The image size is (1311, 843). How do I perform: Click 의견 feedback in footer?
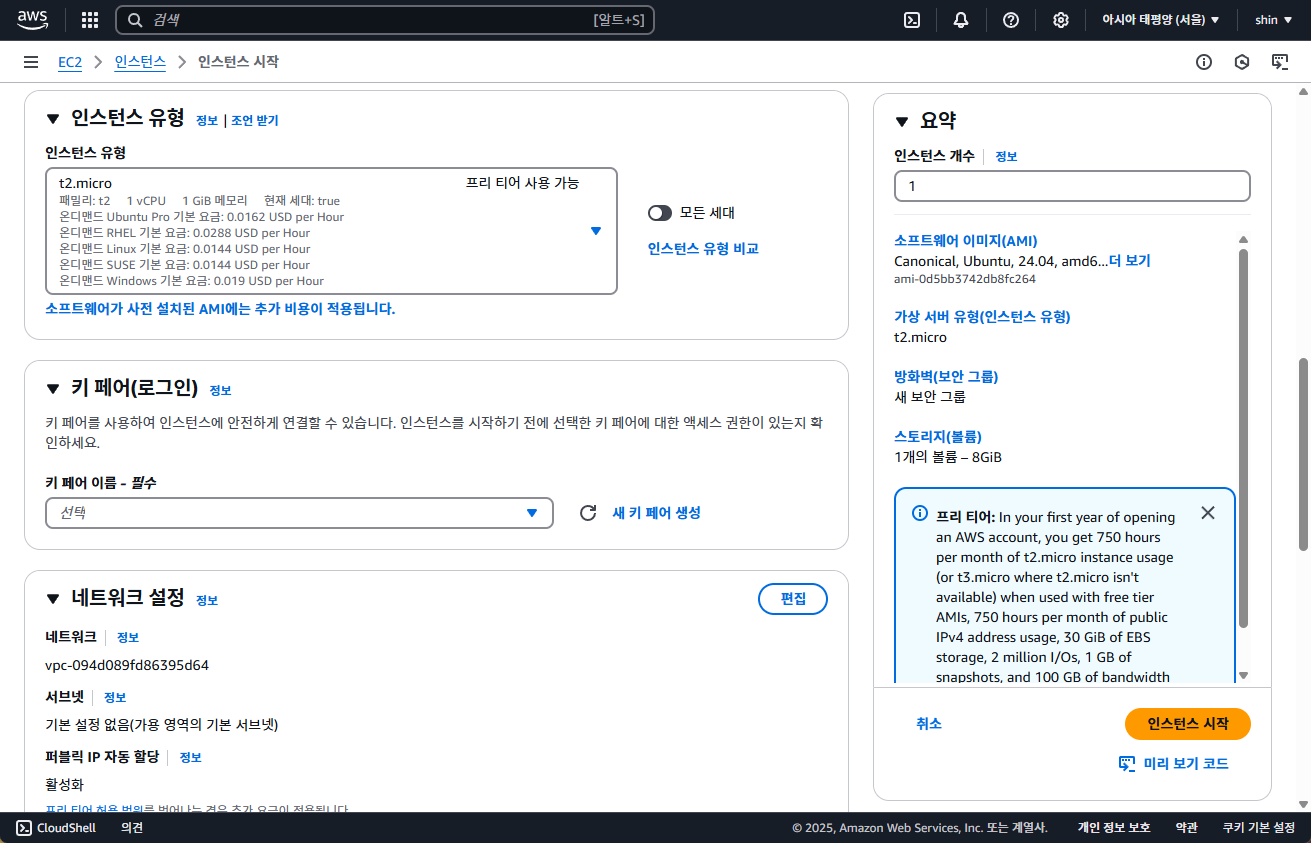coord(132,828)
